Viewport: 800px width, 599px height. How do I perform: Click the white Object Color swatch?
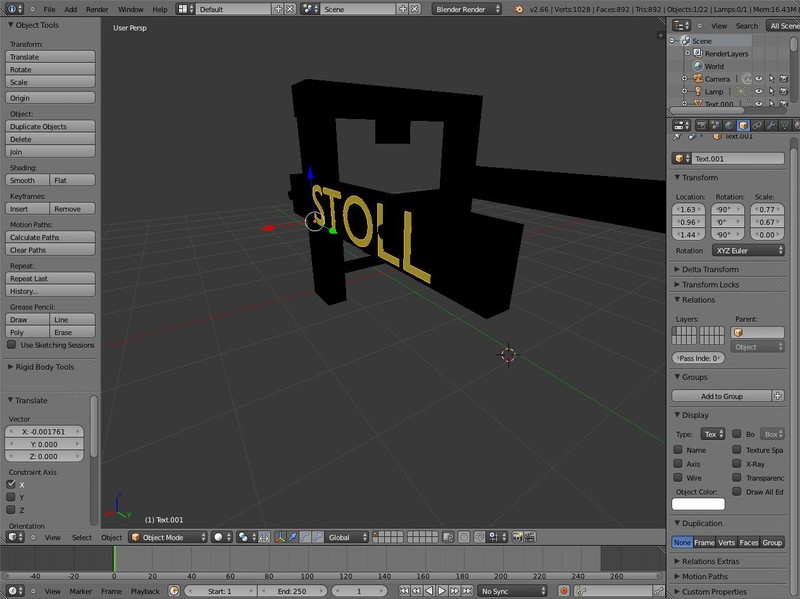pos(698,504)
